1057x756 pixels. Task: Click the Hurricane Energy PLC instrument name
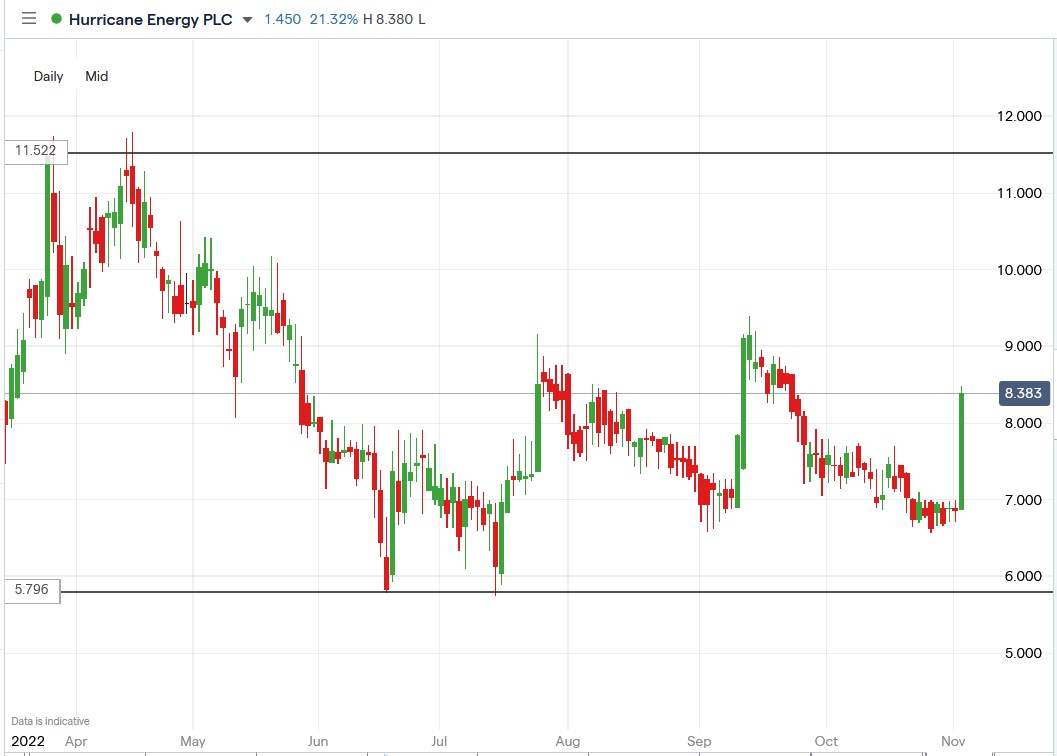pos(150,19)
